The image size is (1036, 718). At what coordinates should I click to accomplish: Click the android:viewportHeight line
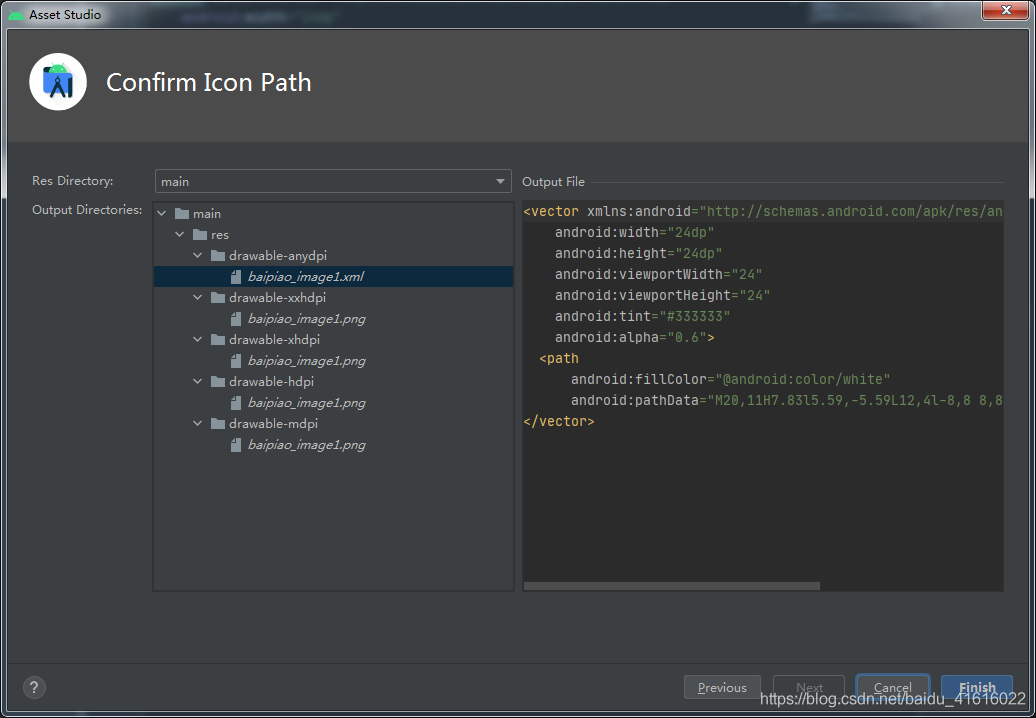tap(663, 295)
